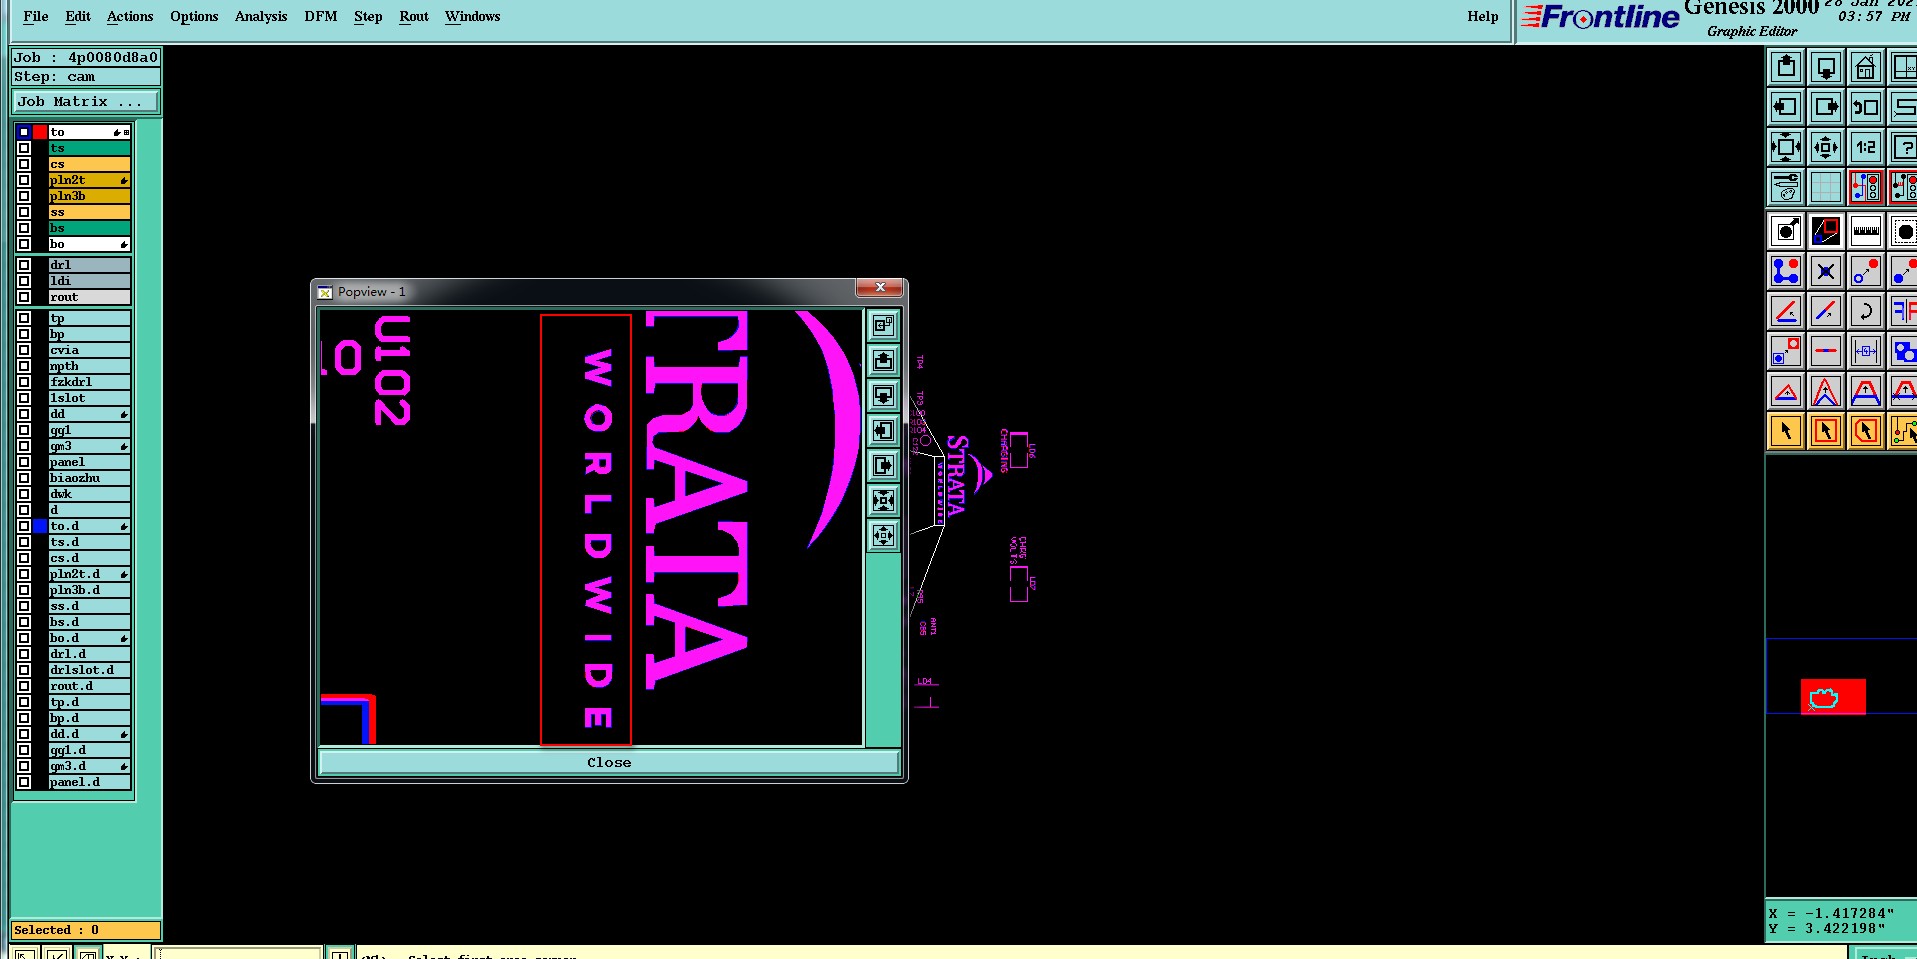Click the previous view return-arrow icon
The width and height of the screenshot is (1917, 959).
pyautogui.click(x=1866, y=107)
